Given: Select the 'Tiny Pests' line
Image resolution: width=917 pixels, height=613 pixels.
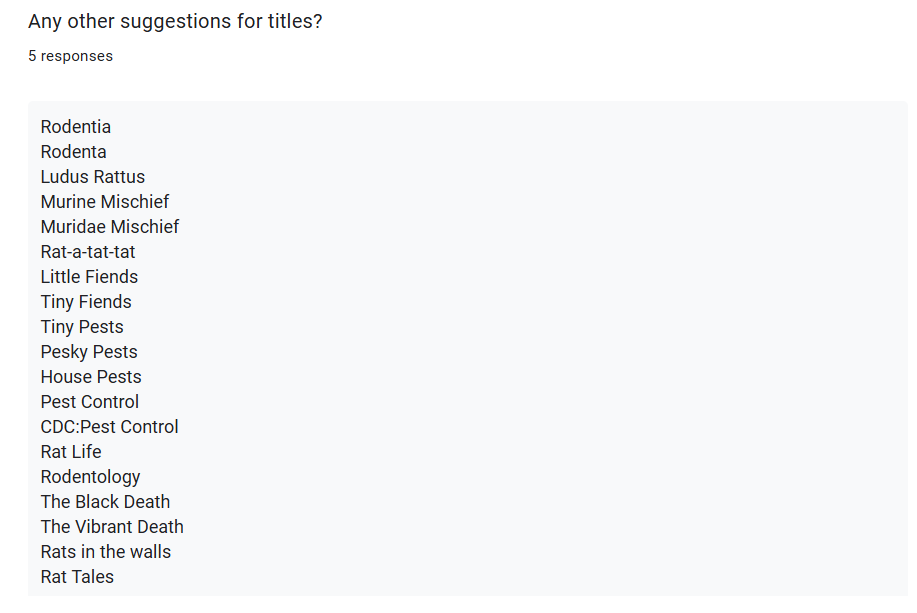Looking at the screenshot, I should pyautogui.click(x=82, y=327).
